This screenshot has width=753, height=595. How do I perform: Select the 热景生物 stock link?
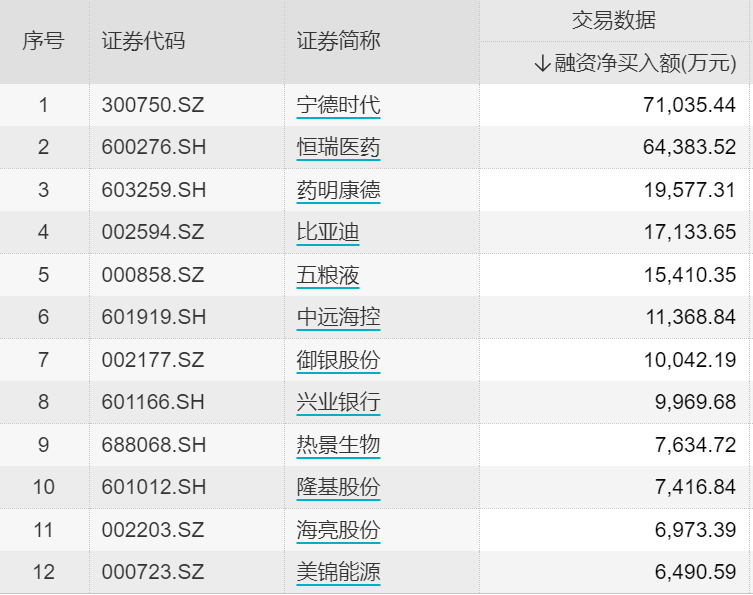point(338,445)
